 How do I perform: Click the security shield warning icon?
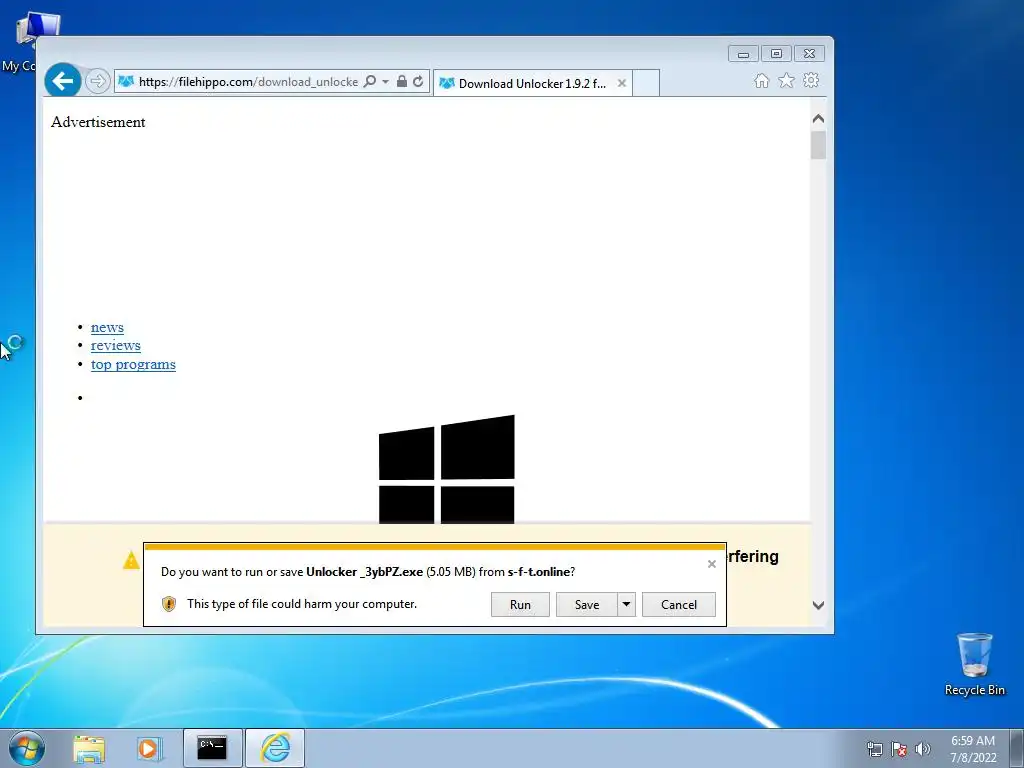(x=168, y=603)
